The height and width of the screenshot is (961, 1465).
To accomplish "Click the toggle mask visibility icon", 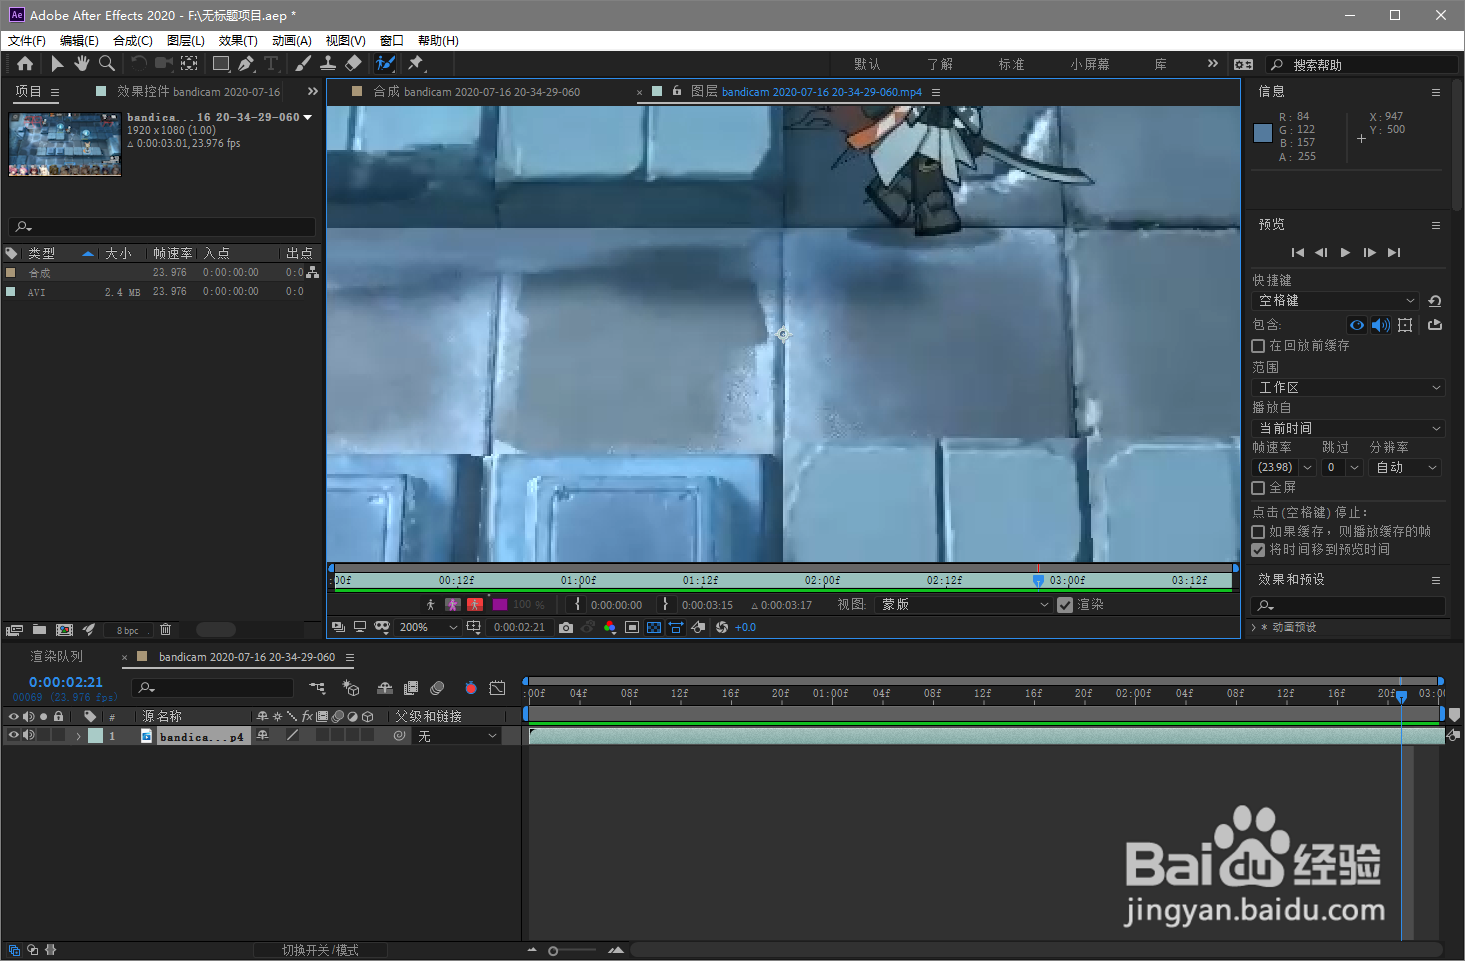I will [382, 627].
